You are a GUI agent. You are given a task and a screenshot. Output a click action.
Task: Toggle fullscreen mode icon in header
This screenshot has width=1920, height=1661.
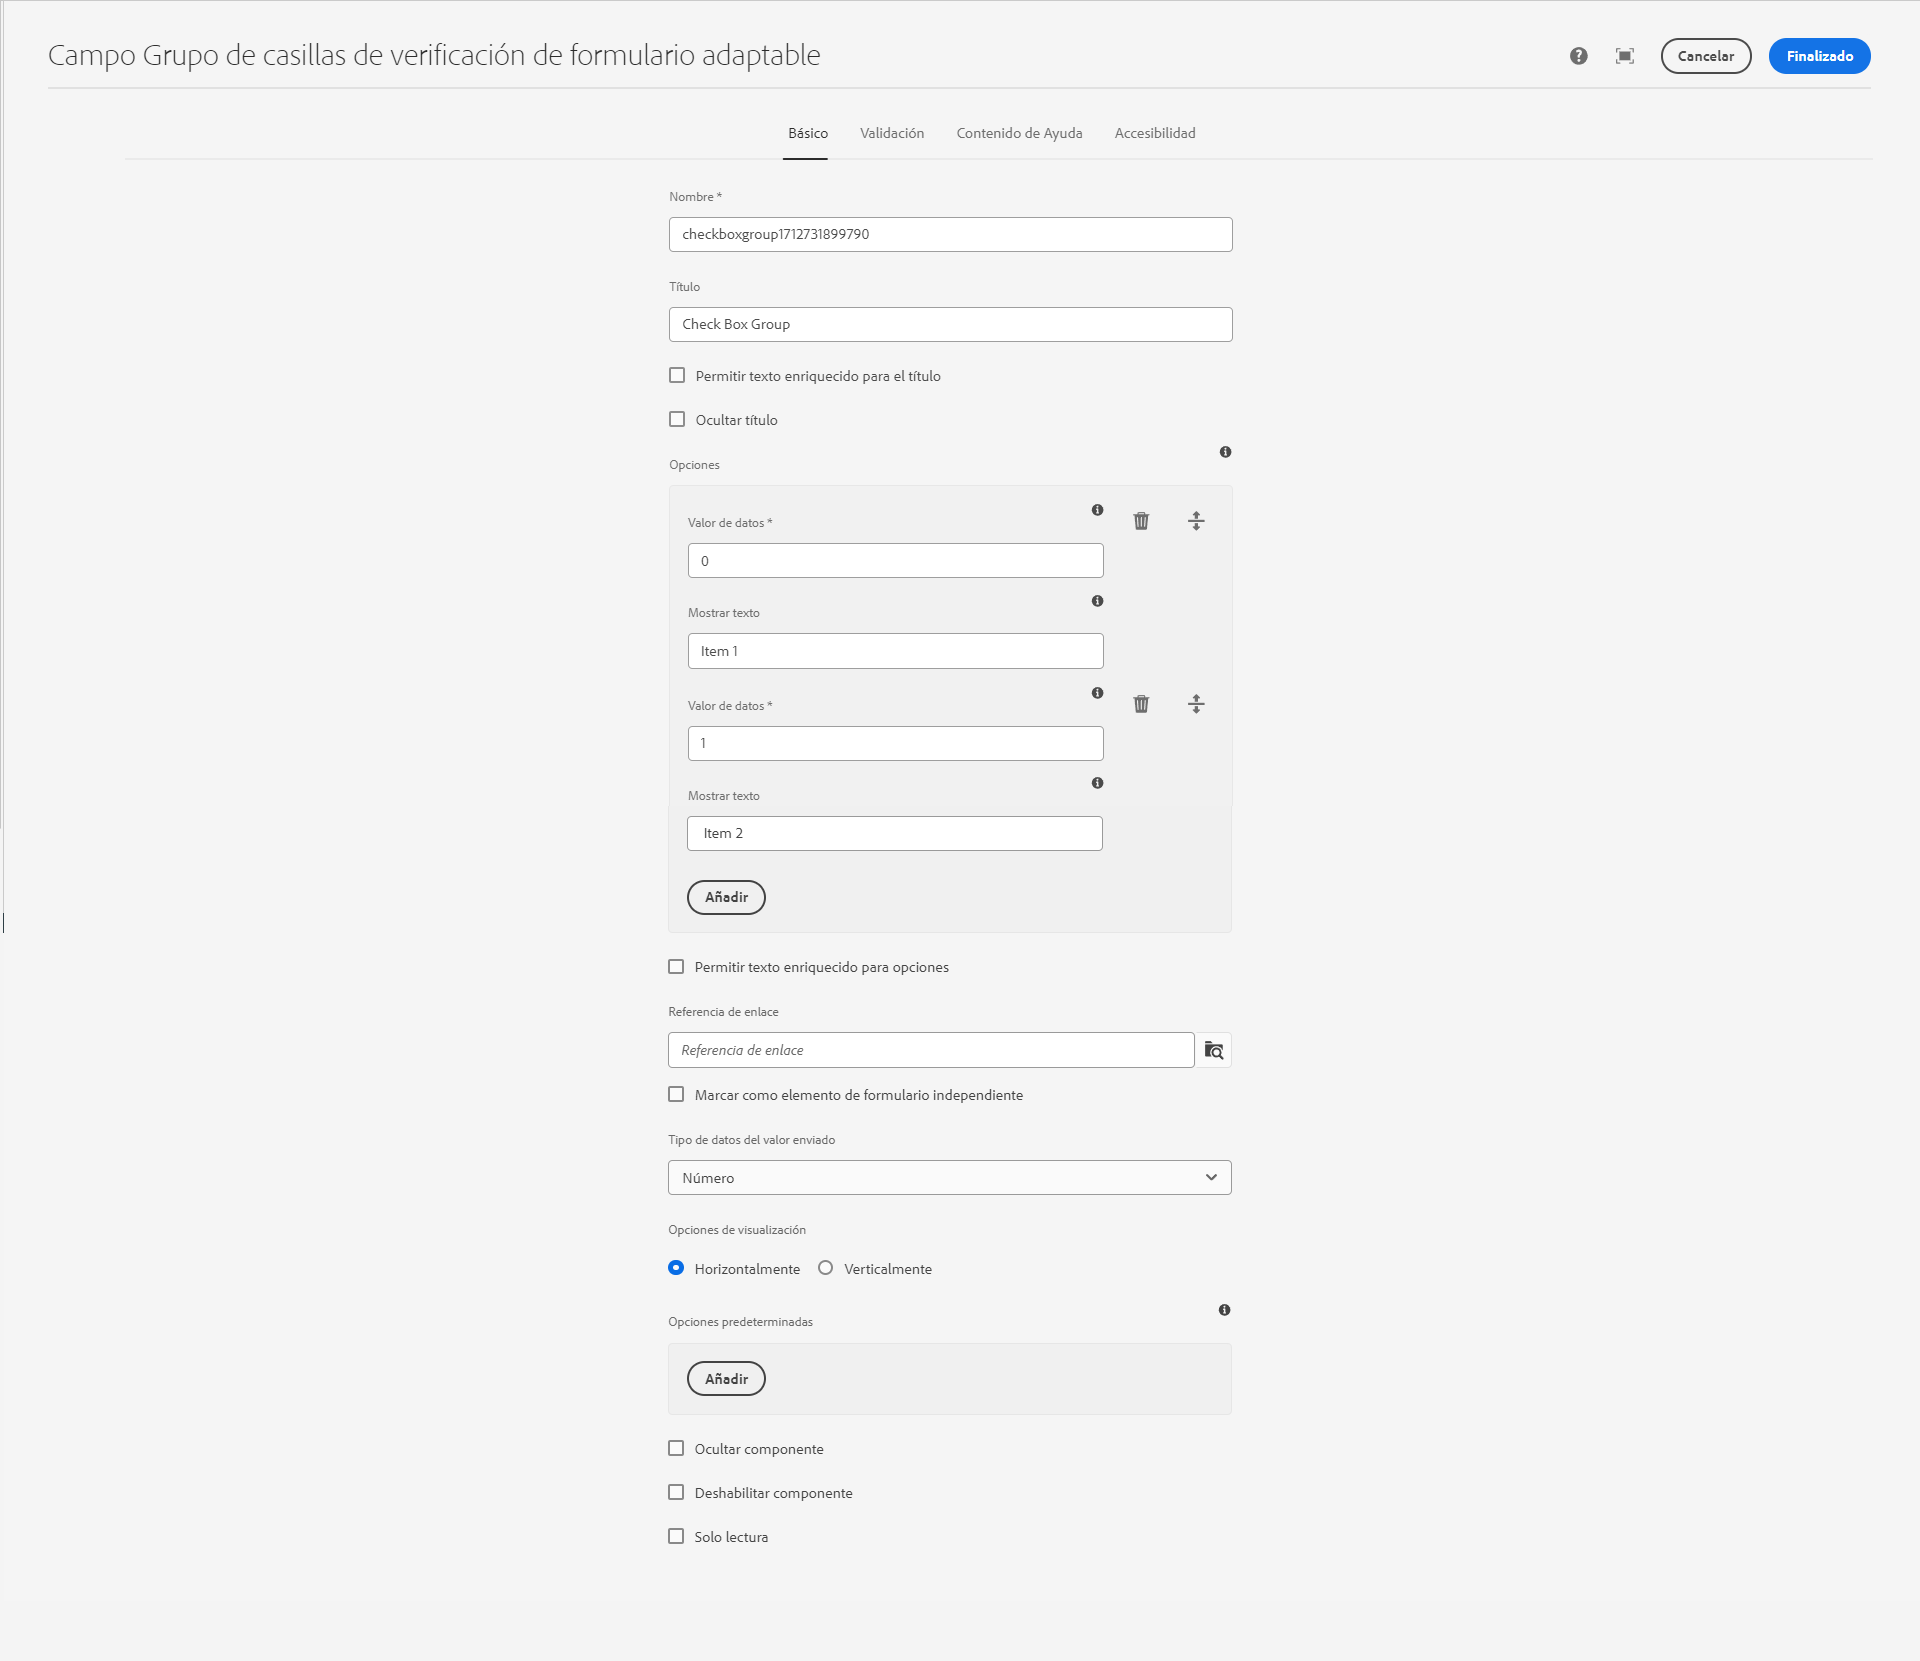[1625, 56]
